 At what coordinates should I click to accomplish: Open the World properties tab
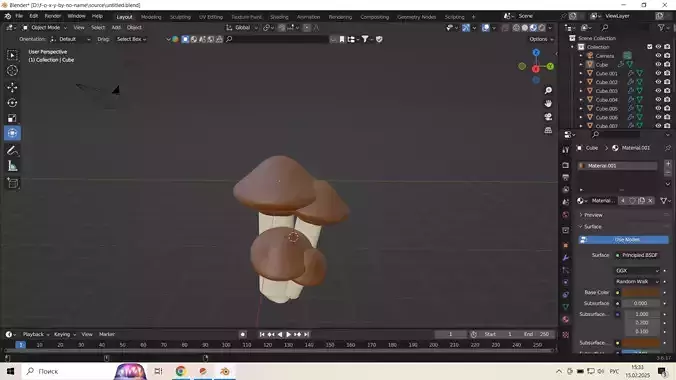566,214
